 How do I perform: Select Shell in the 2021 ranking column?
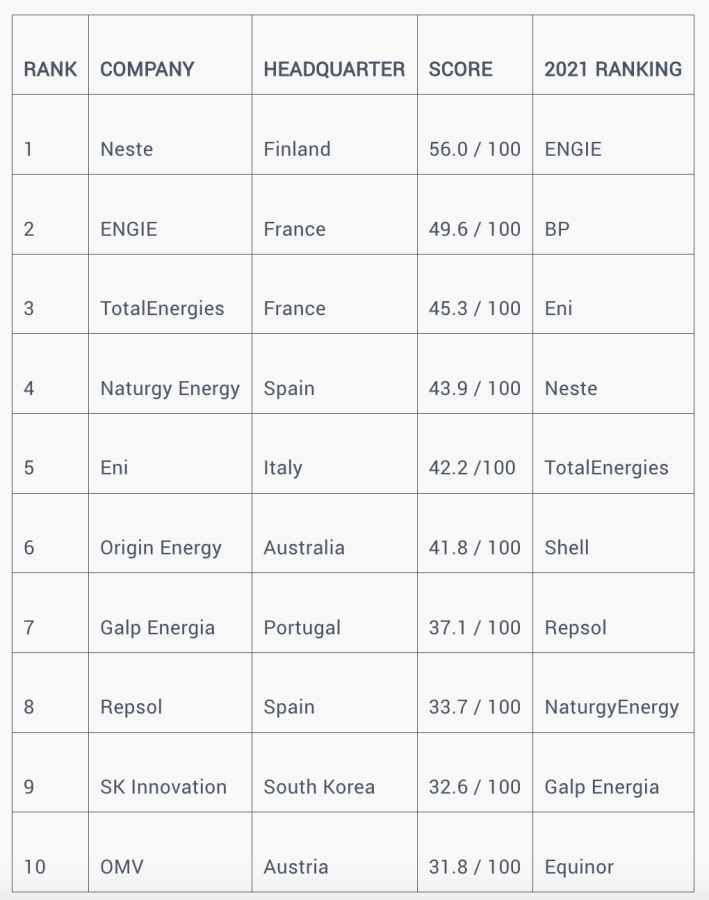point(567,547)
